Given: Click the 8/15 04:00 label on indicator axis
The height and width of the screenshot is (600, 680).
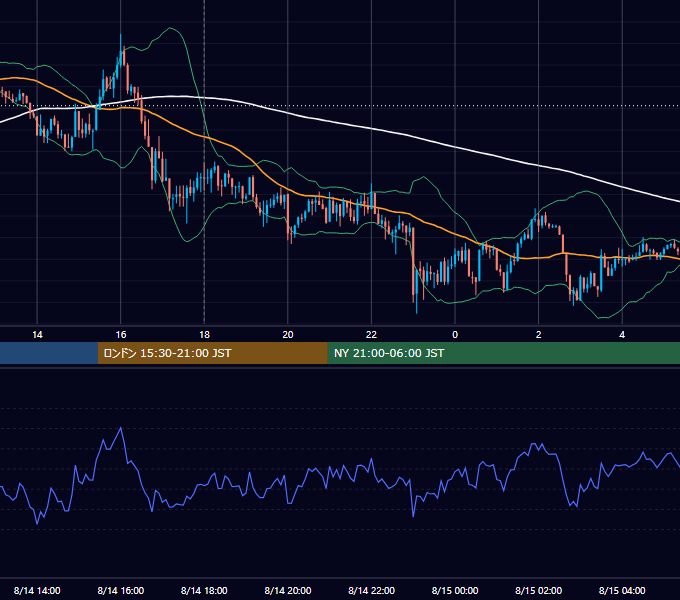Looking at the screenshot, I should pyautogui.click(x=622, y=590).
